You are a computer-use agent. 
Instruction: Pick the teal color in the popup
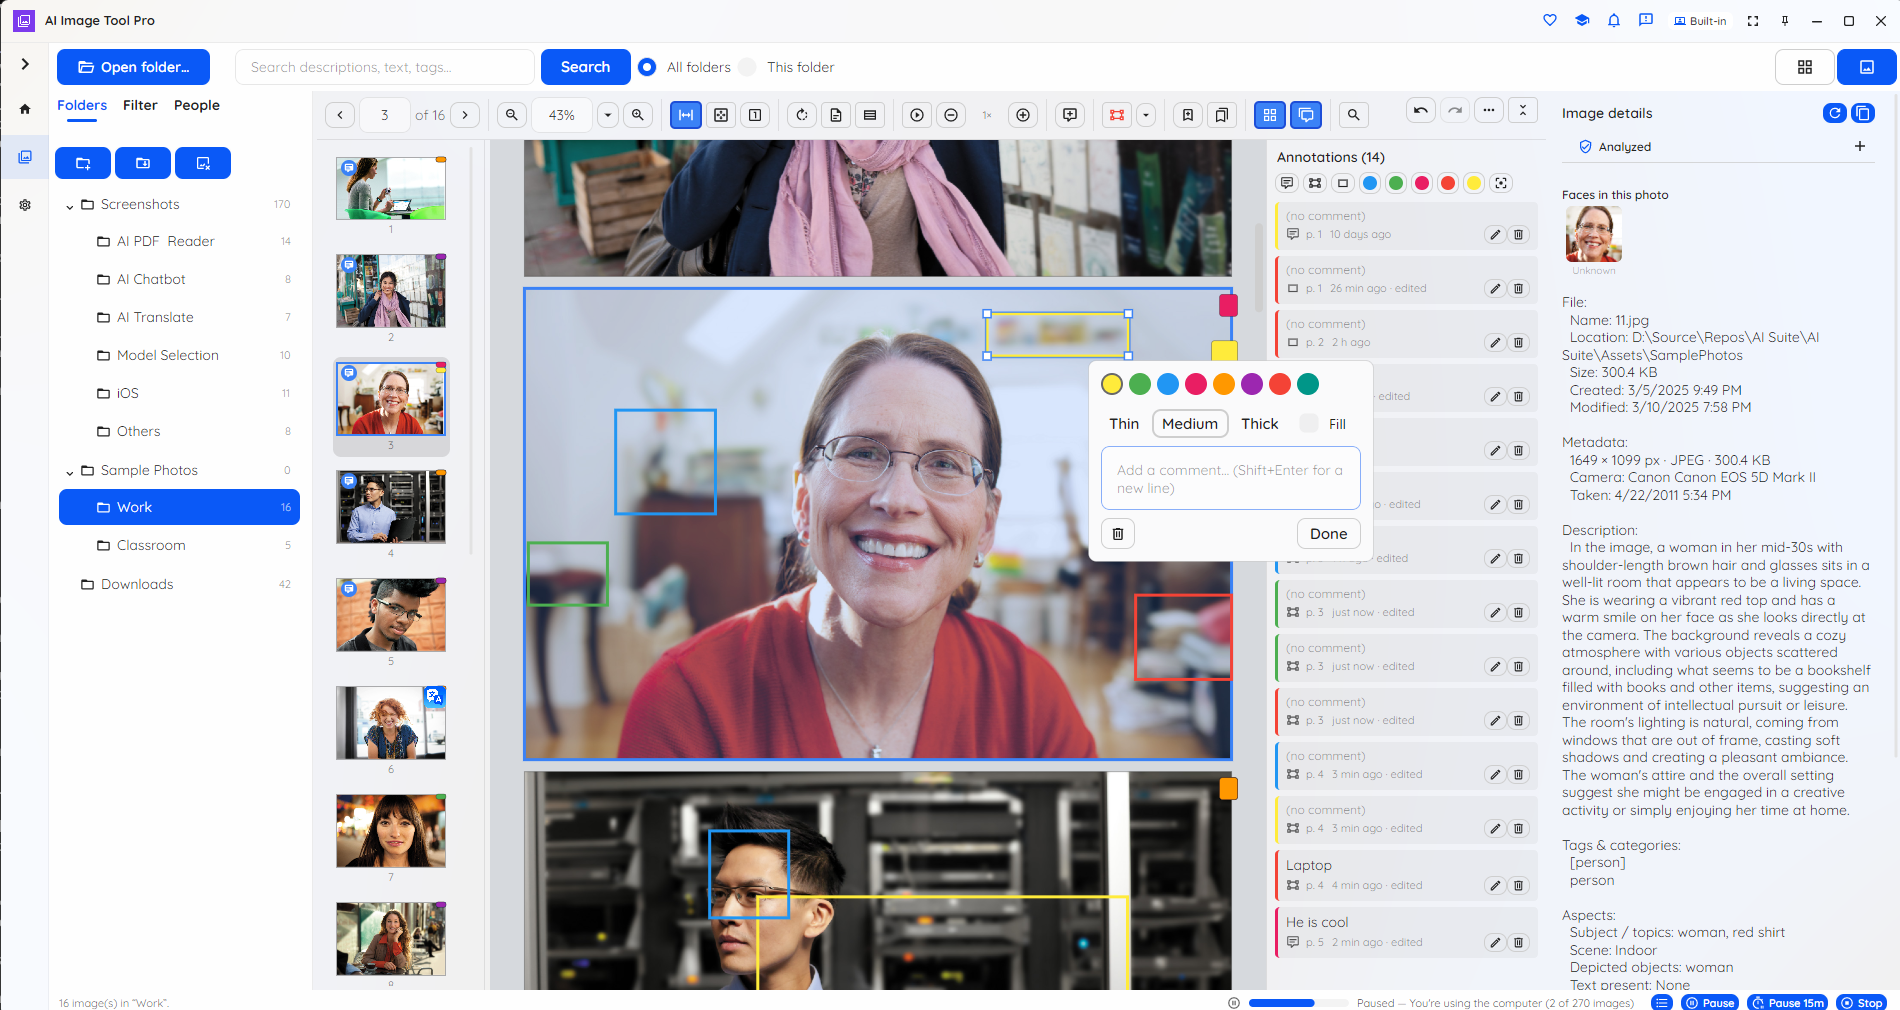[x=1308, y=384]
